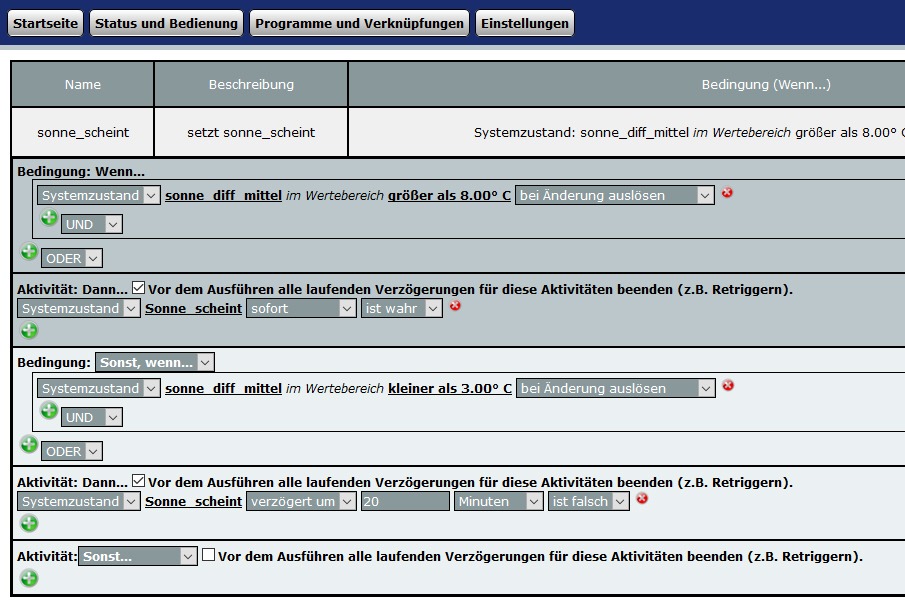Add activity below Sonne_scheint verzögert row
Image resolution: width=905 pixels, height=600 pixels.
tap(29, 524)
